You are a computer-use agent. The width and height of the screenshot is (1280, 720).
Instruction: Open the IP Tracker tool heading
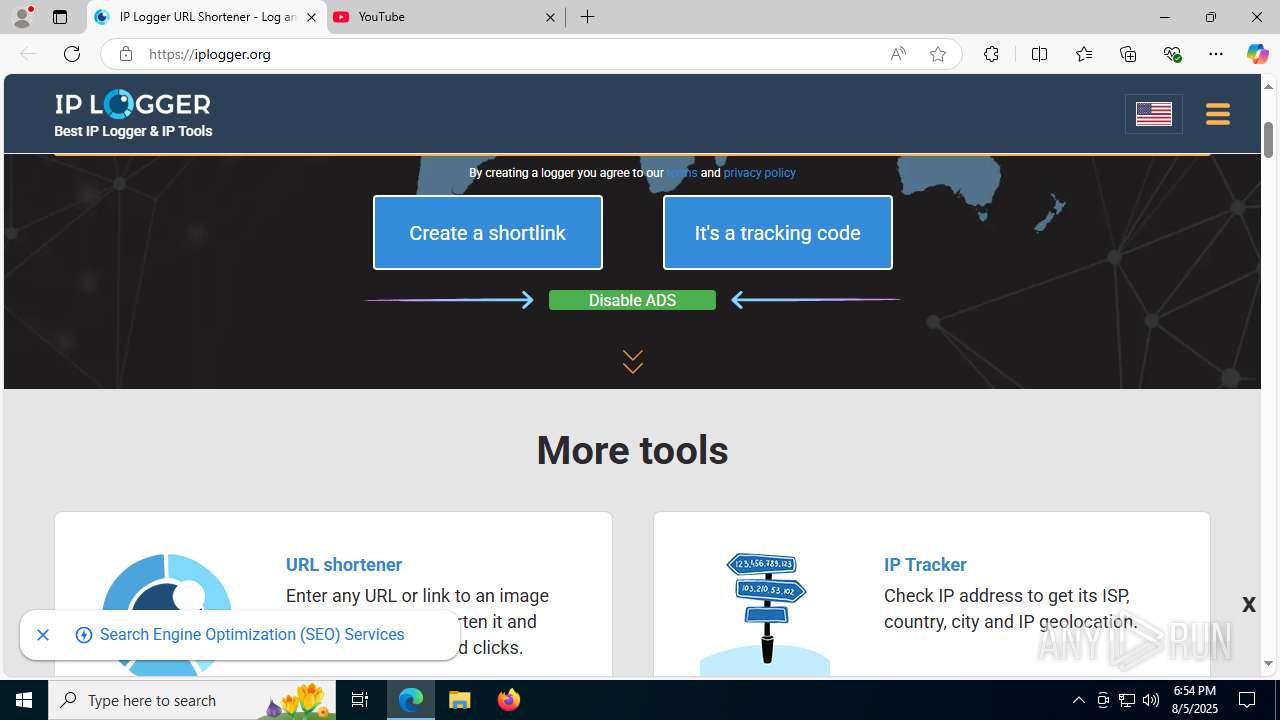(925, 565)
